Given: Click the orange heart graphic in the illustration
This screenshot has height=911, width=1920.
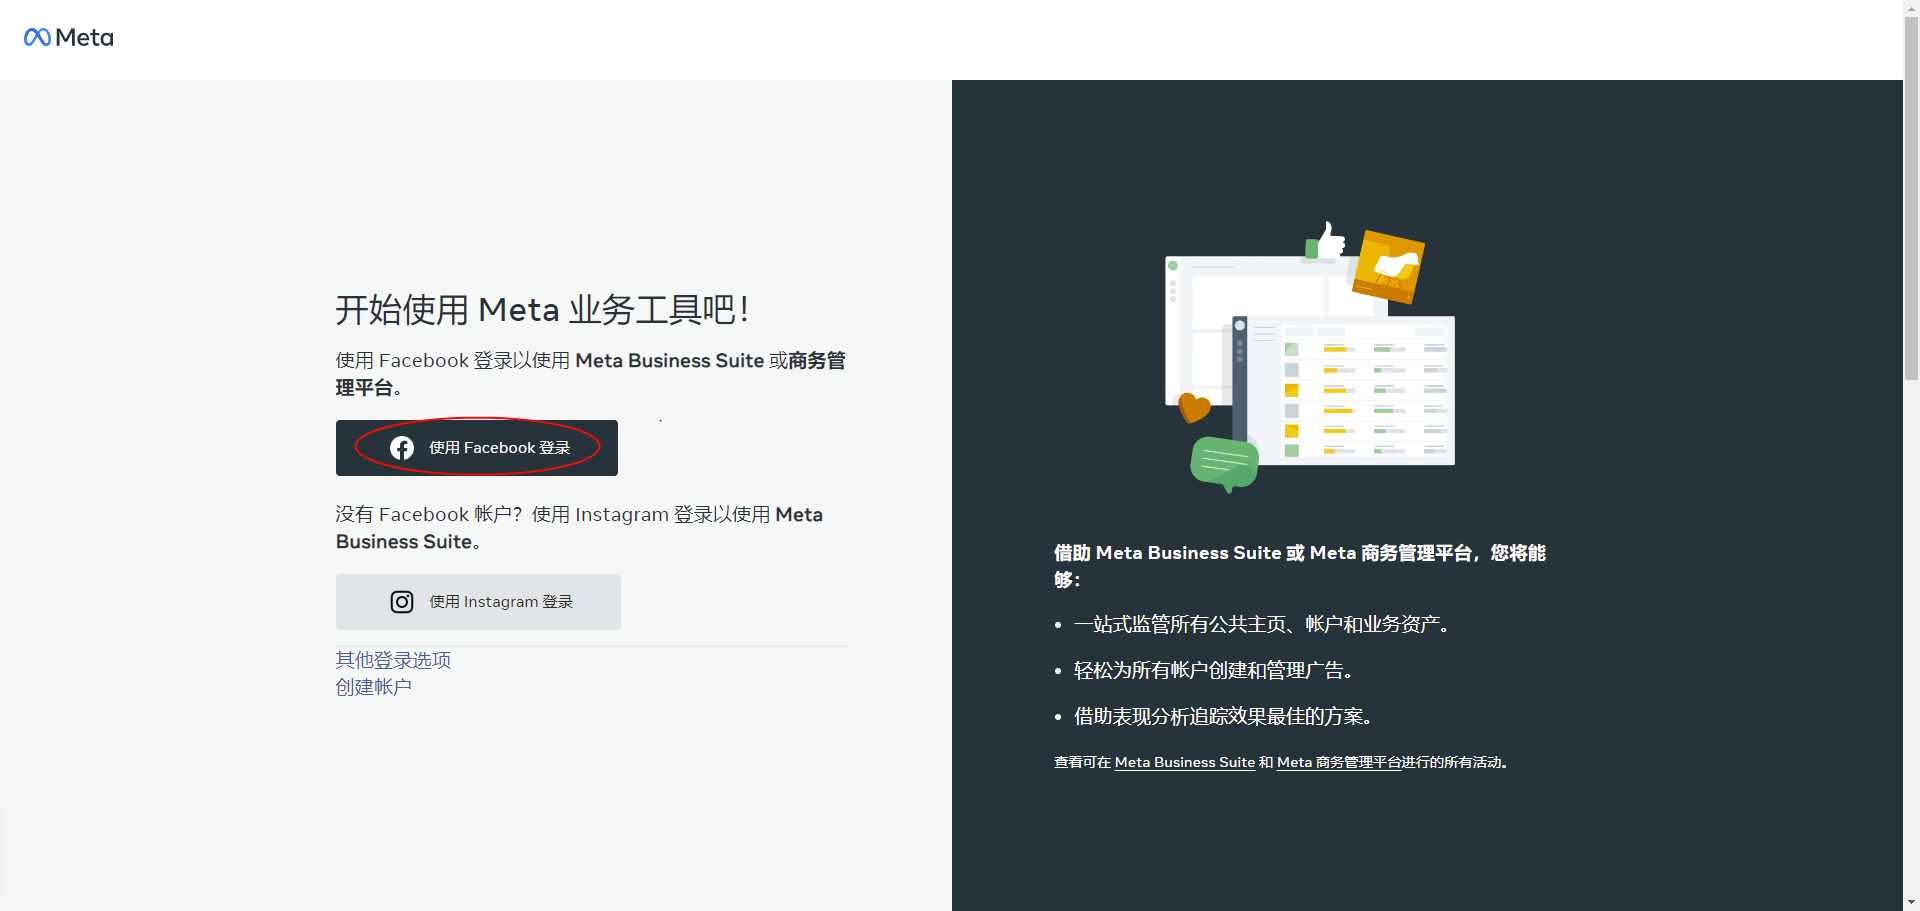Looking at the screenshot, I should 1192,407.
